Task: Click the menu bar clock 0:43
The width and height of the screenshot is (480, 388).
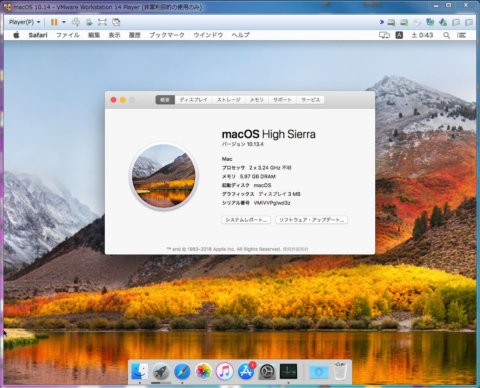Action: point(422,35)
